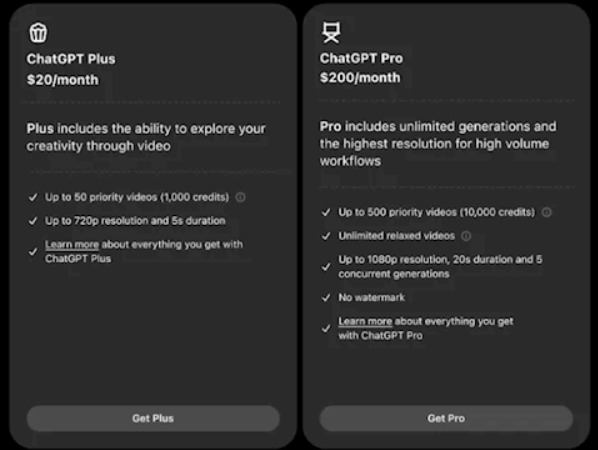
Task: Click checkmark beside 500 priority videos
Action: click(x=326, y=212)
